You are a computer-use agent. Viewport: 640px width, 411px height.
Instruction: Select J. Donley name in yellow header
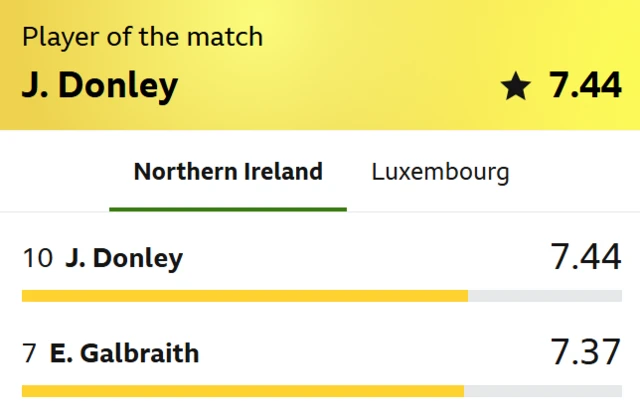99,86
